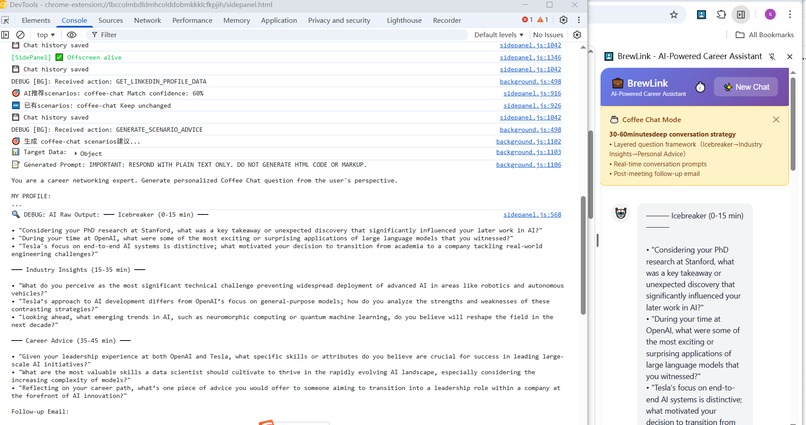The height and width of the screenshot is (425, 806).
Task: Open the Chrome extensions puzzle icon
Action: (x=721, y=14)
